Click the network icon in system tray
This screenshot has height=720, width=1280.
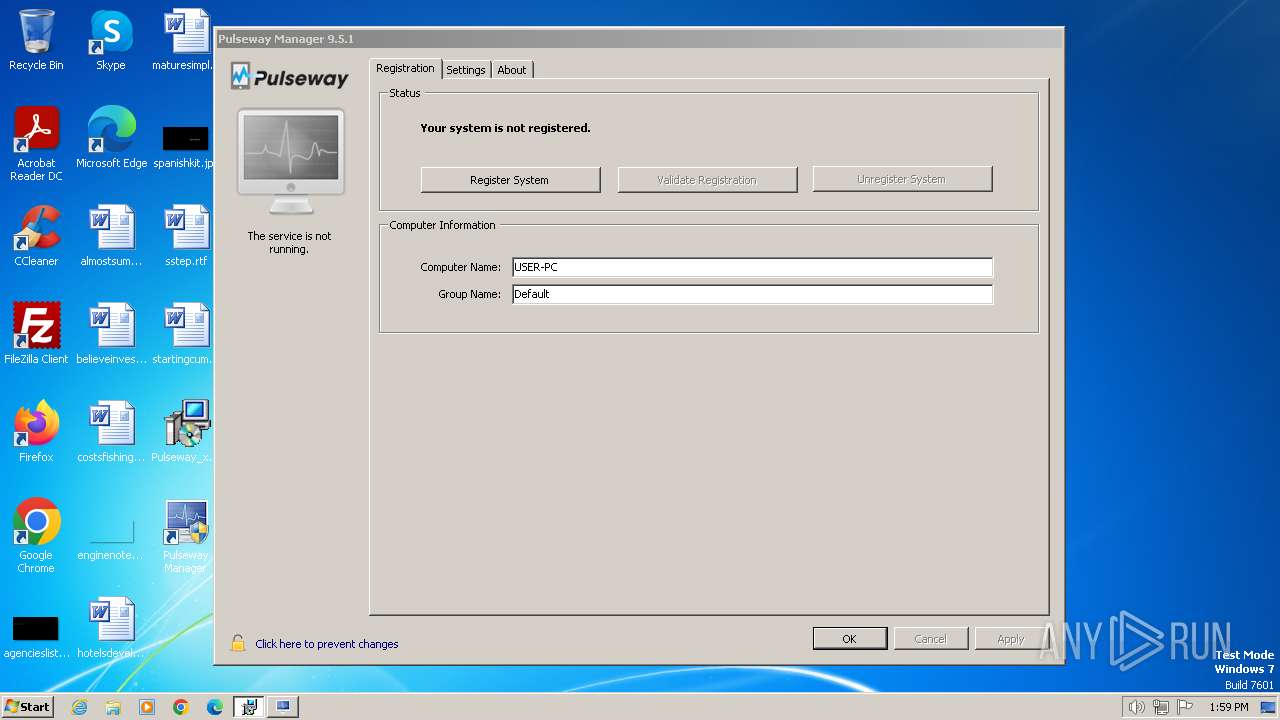click(x=1161, y=707)
